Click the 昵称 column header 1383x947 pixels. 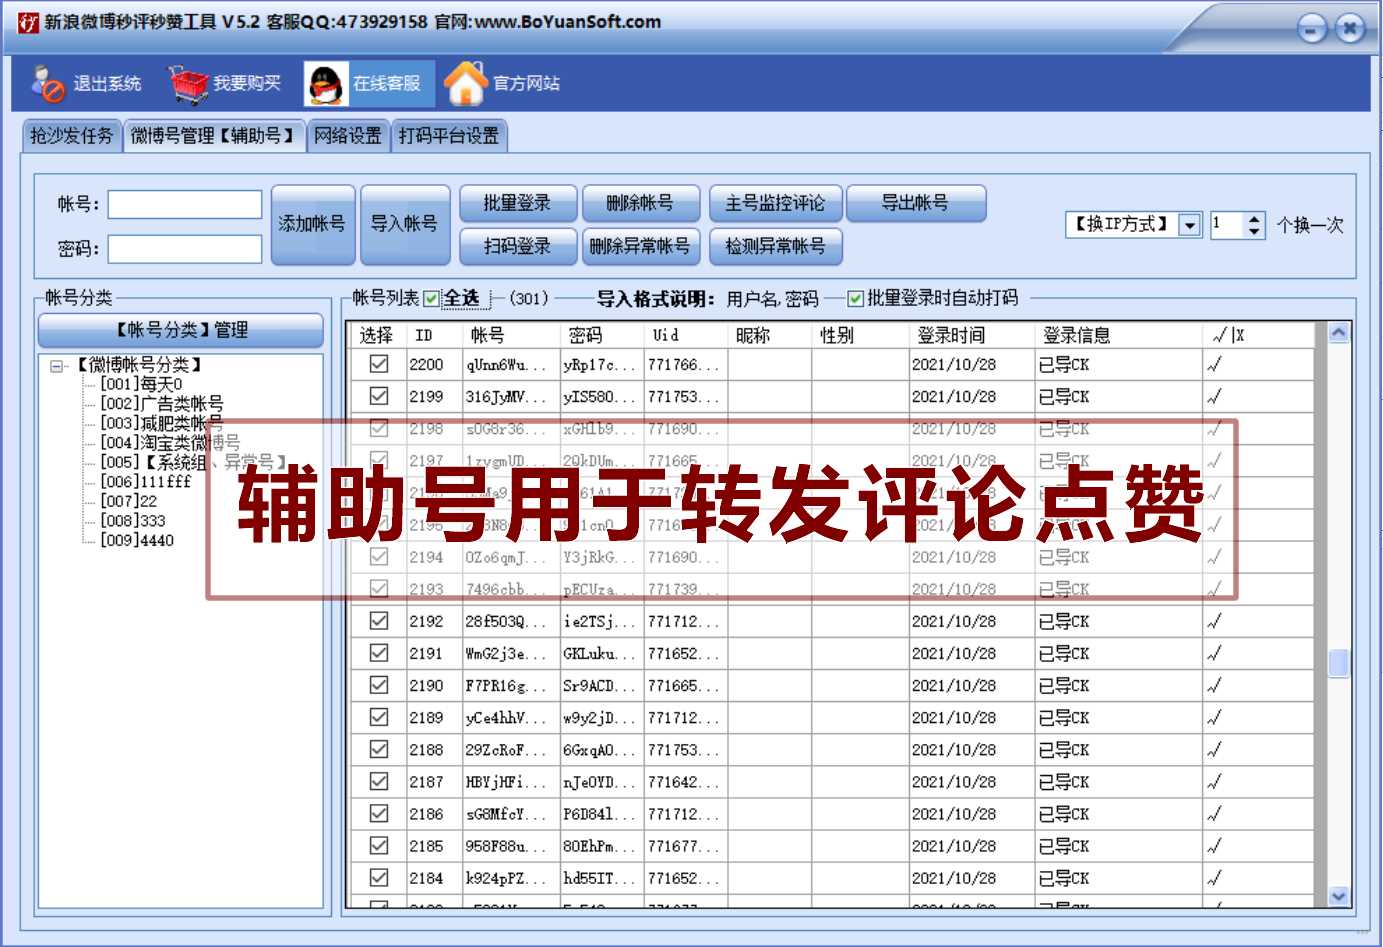point(769,335)
